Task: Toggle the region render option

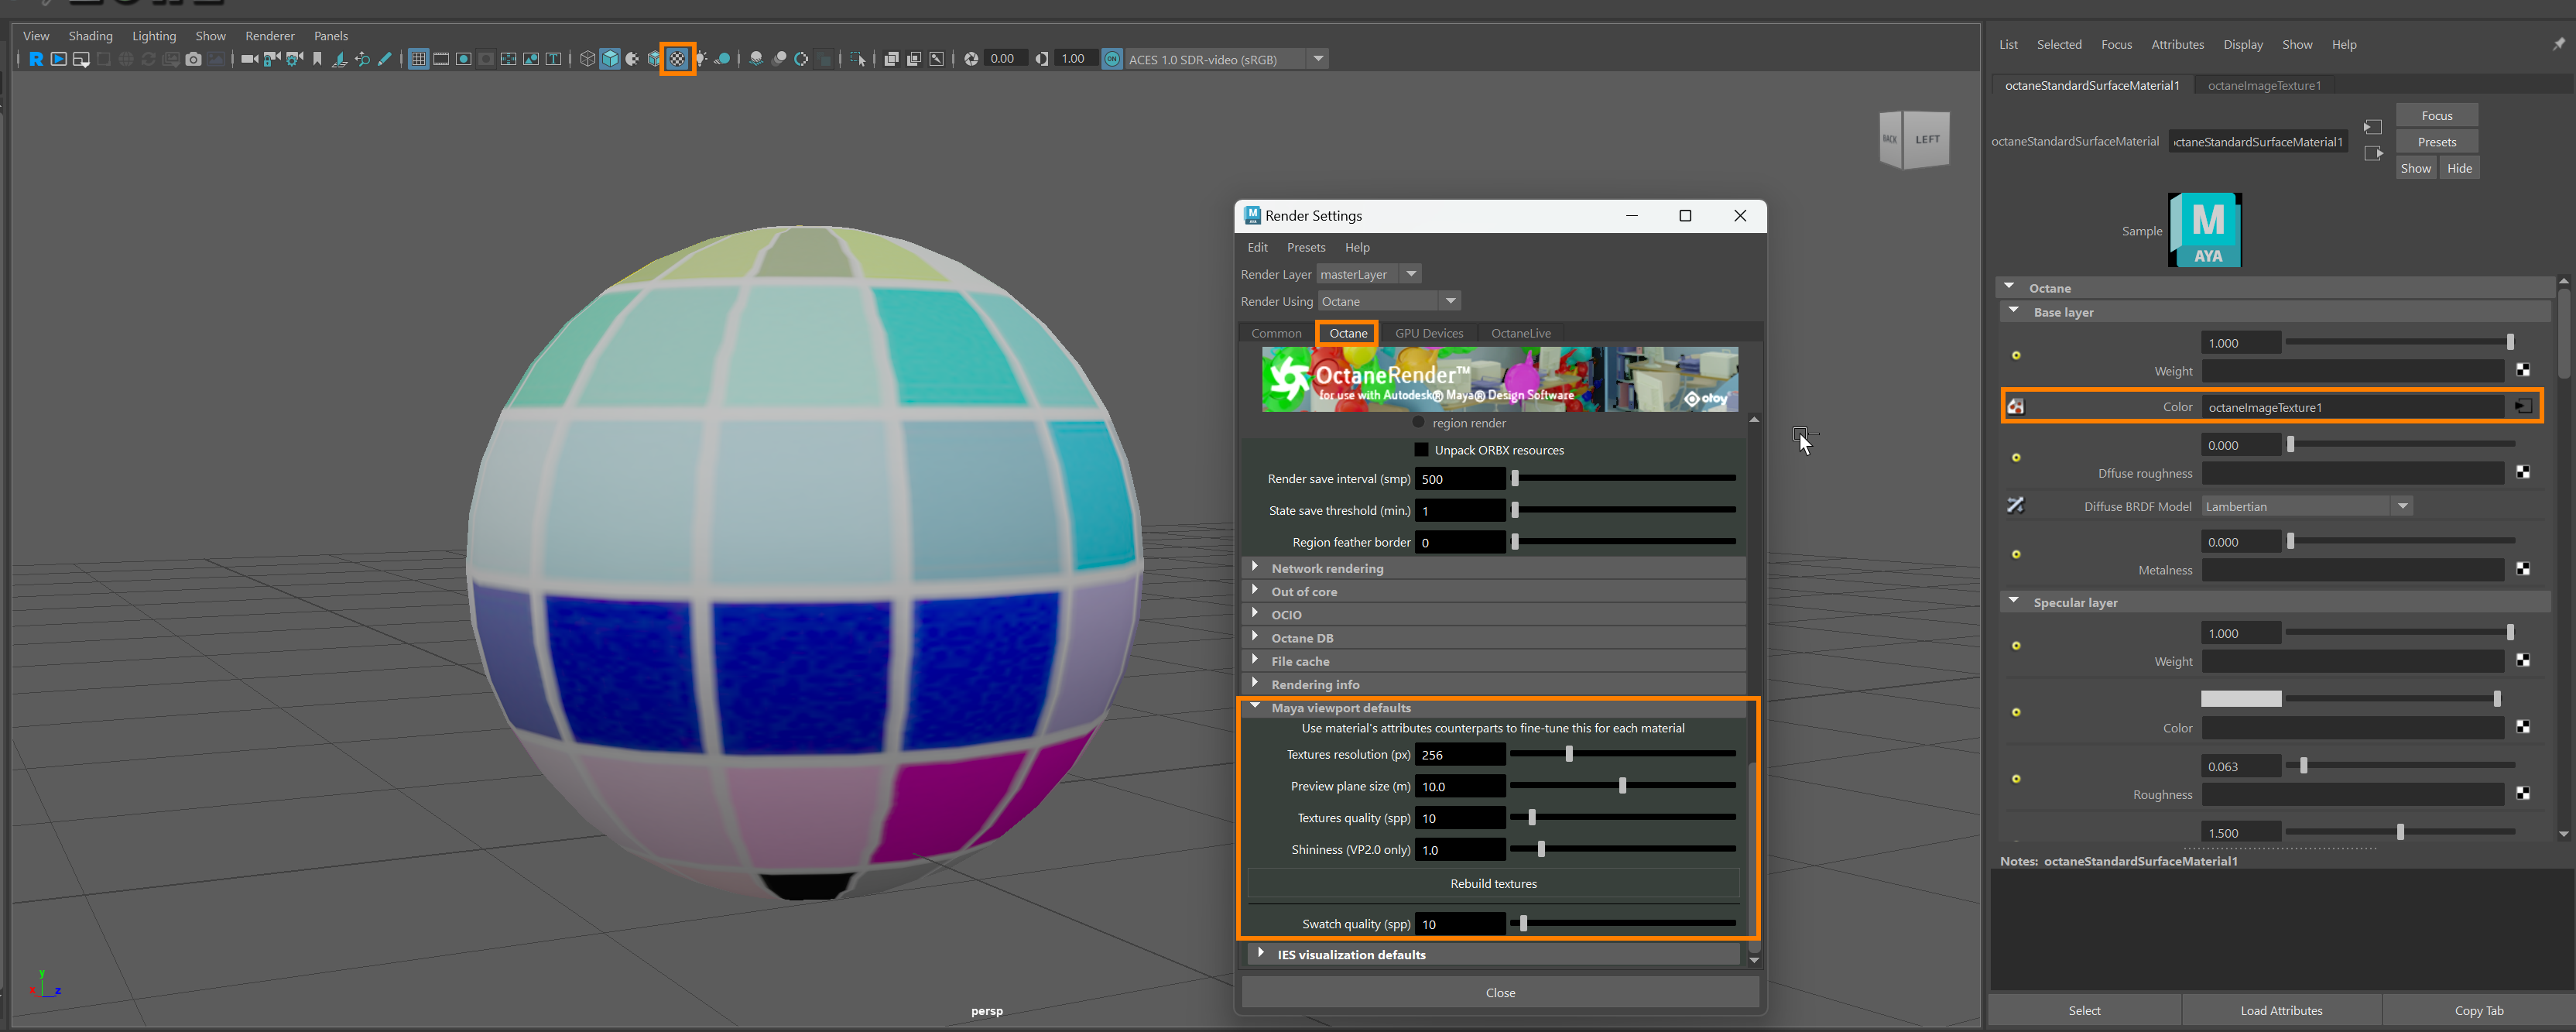Action: 1418,422
